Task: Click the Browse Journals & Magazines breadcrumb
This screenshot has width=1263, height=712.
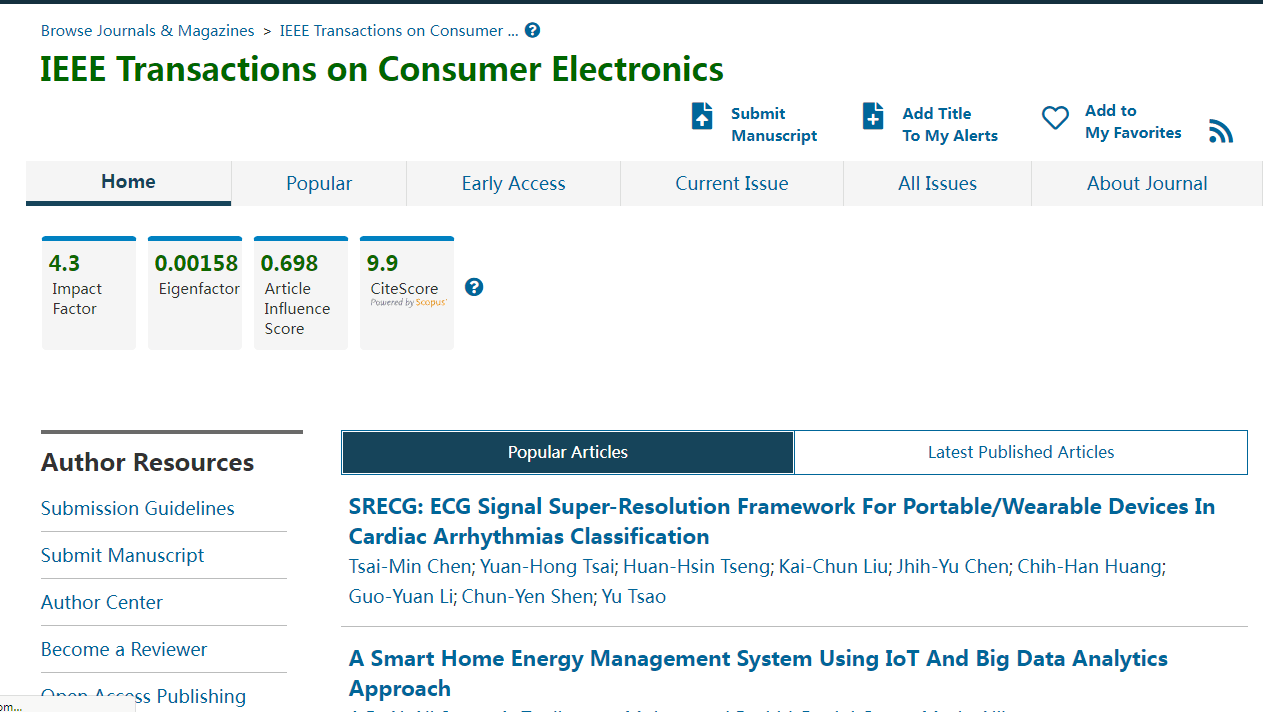Action: point(148,30)
